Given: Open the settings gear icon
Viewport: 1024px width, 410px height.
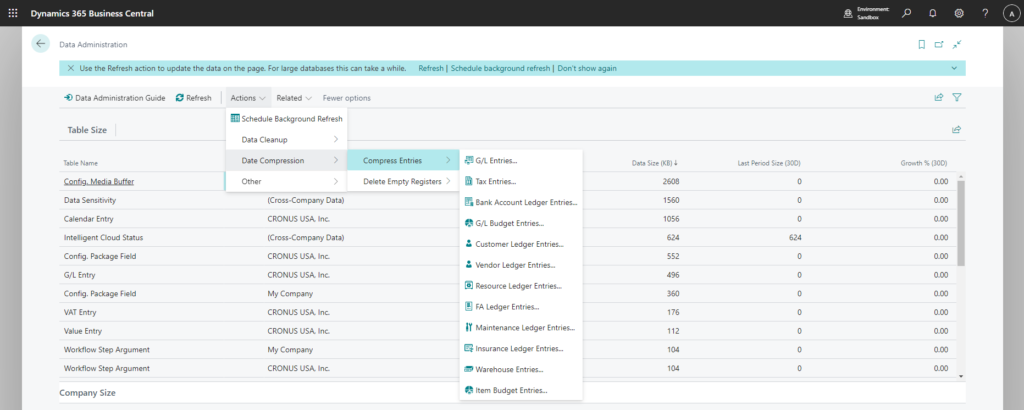Looking at the screenshot, I should tap(959, 13).
